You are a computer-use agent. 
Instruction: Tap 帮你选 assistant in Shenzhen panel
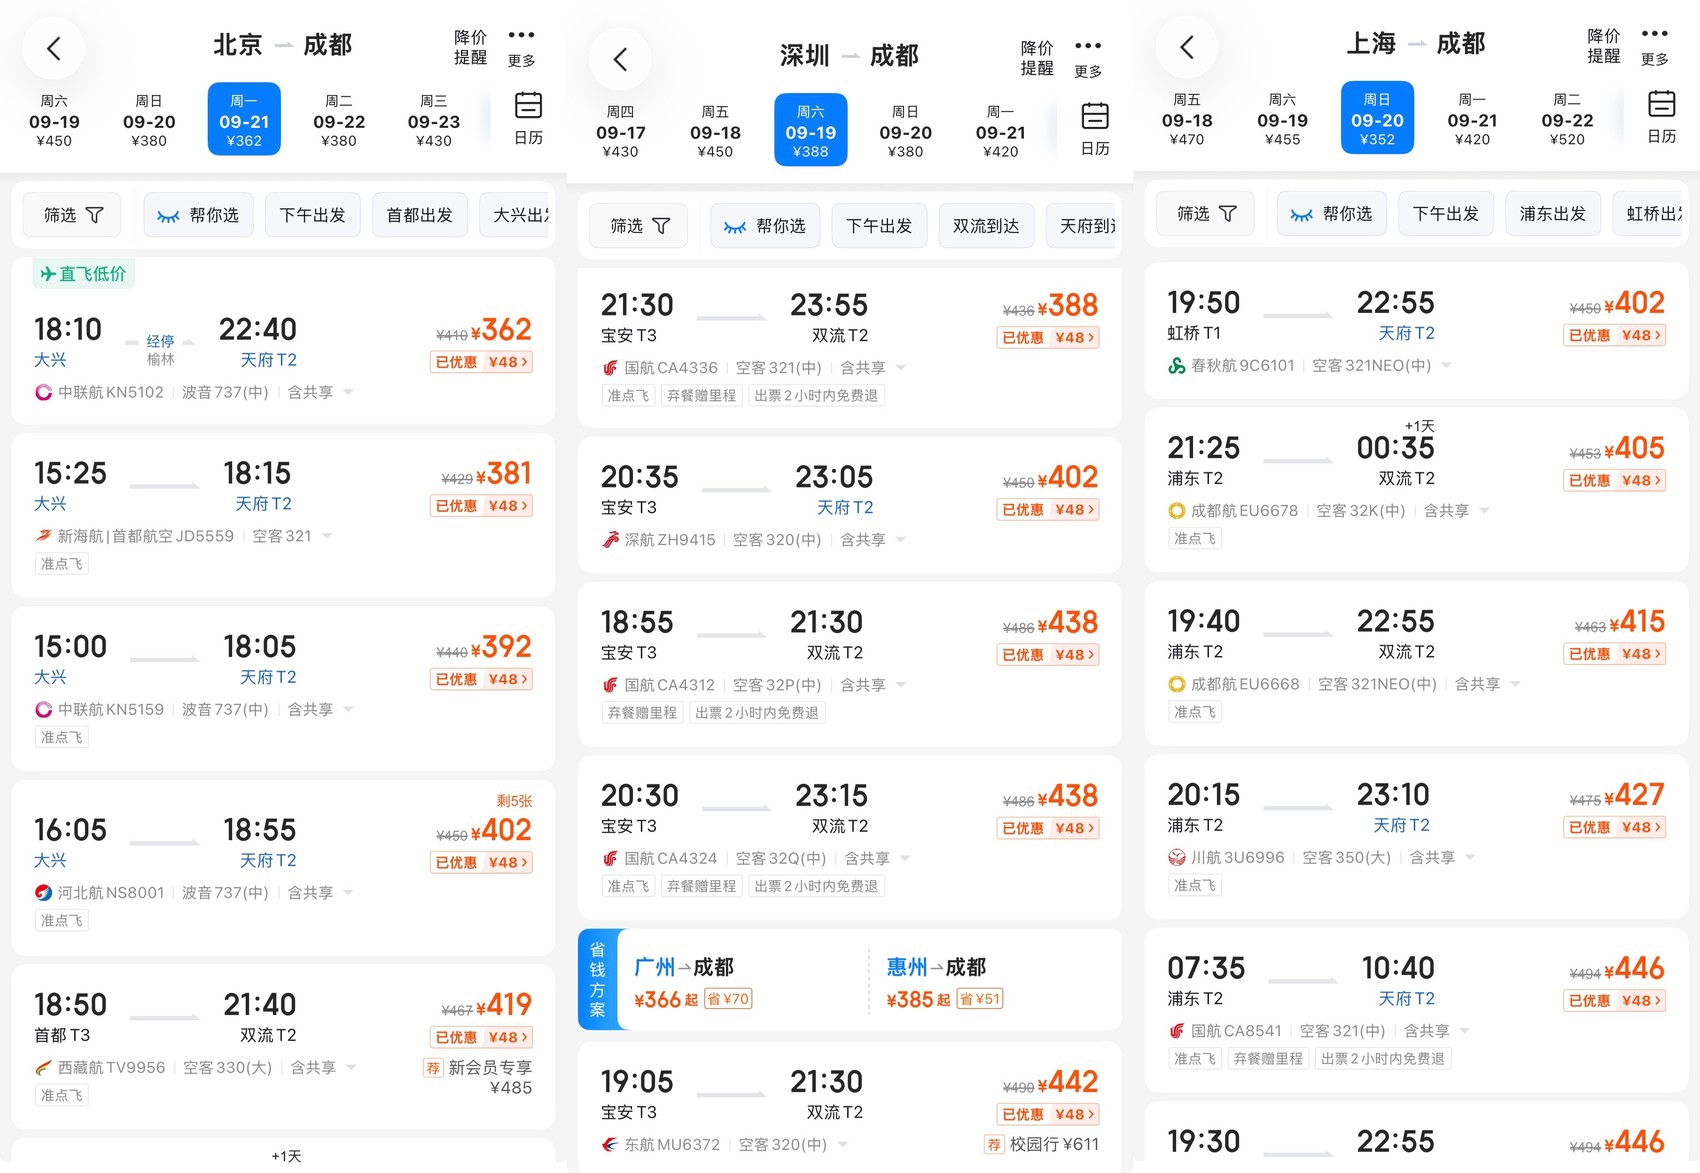tap(766, 226)
